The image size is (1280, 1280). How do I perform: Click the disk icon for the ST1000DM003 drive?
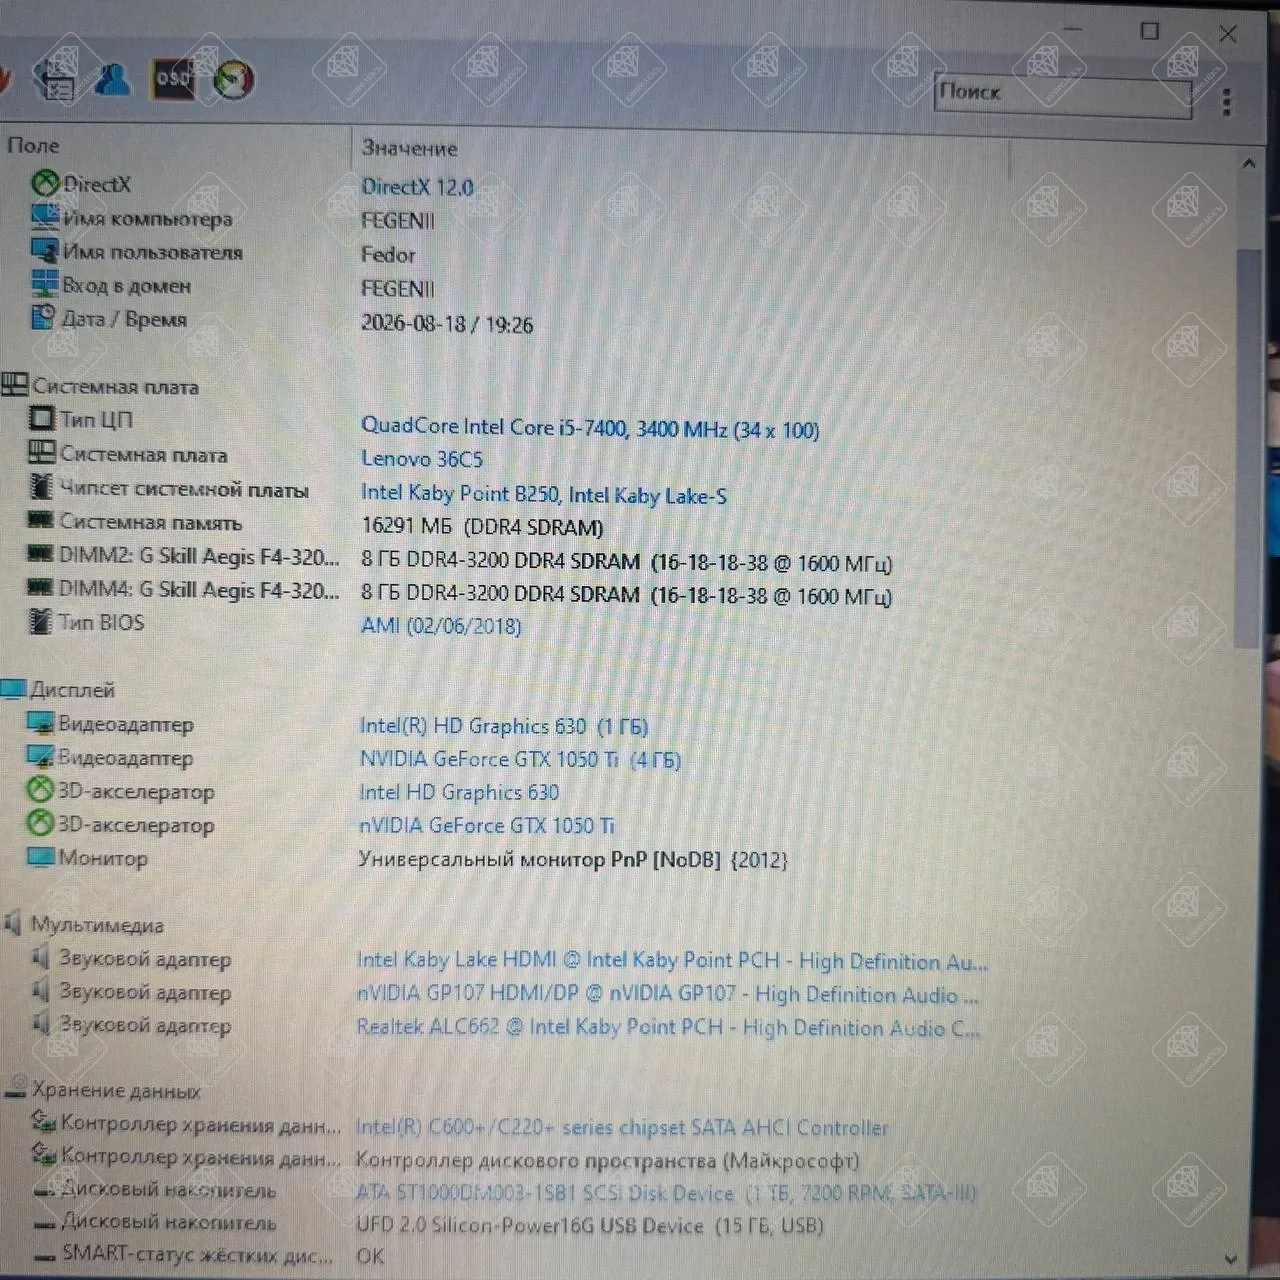coord(44,1191)
